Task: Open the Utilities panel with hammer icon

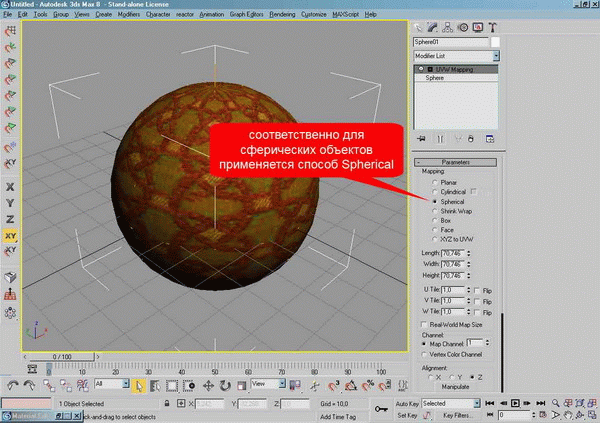Action: [494, 27]
